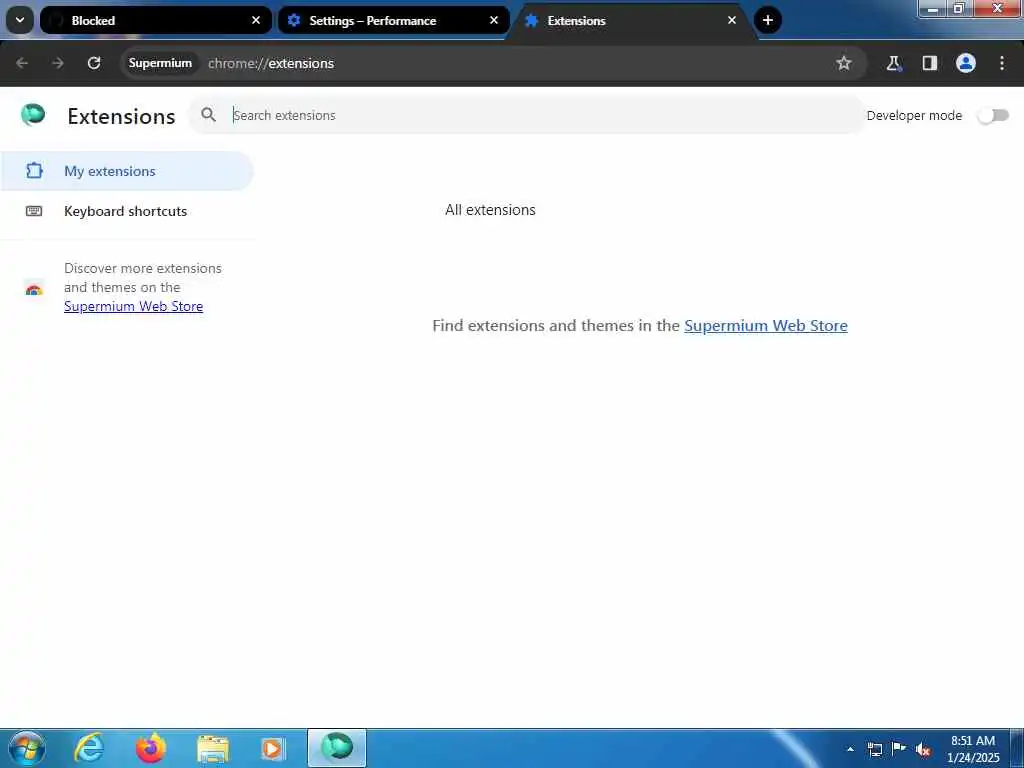Click the Supermium site info chip
Image resolution: width=1024 pixels, height=768 pixels.
pos(160,63)
